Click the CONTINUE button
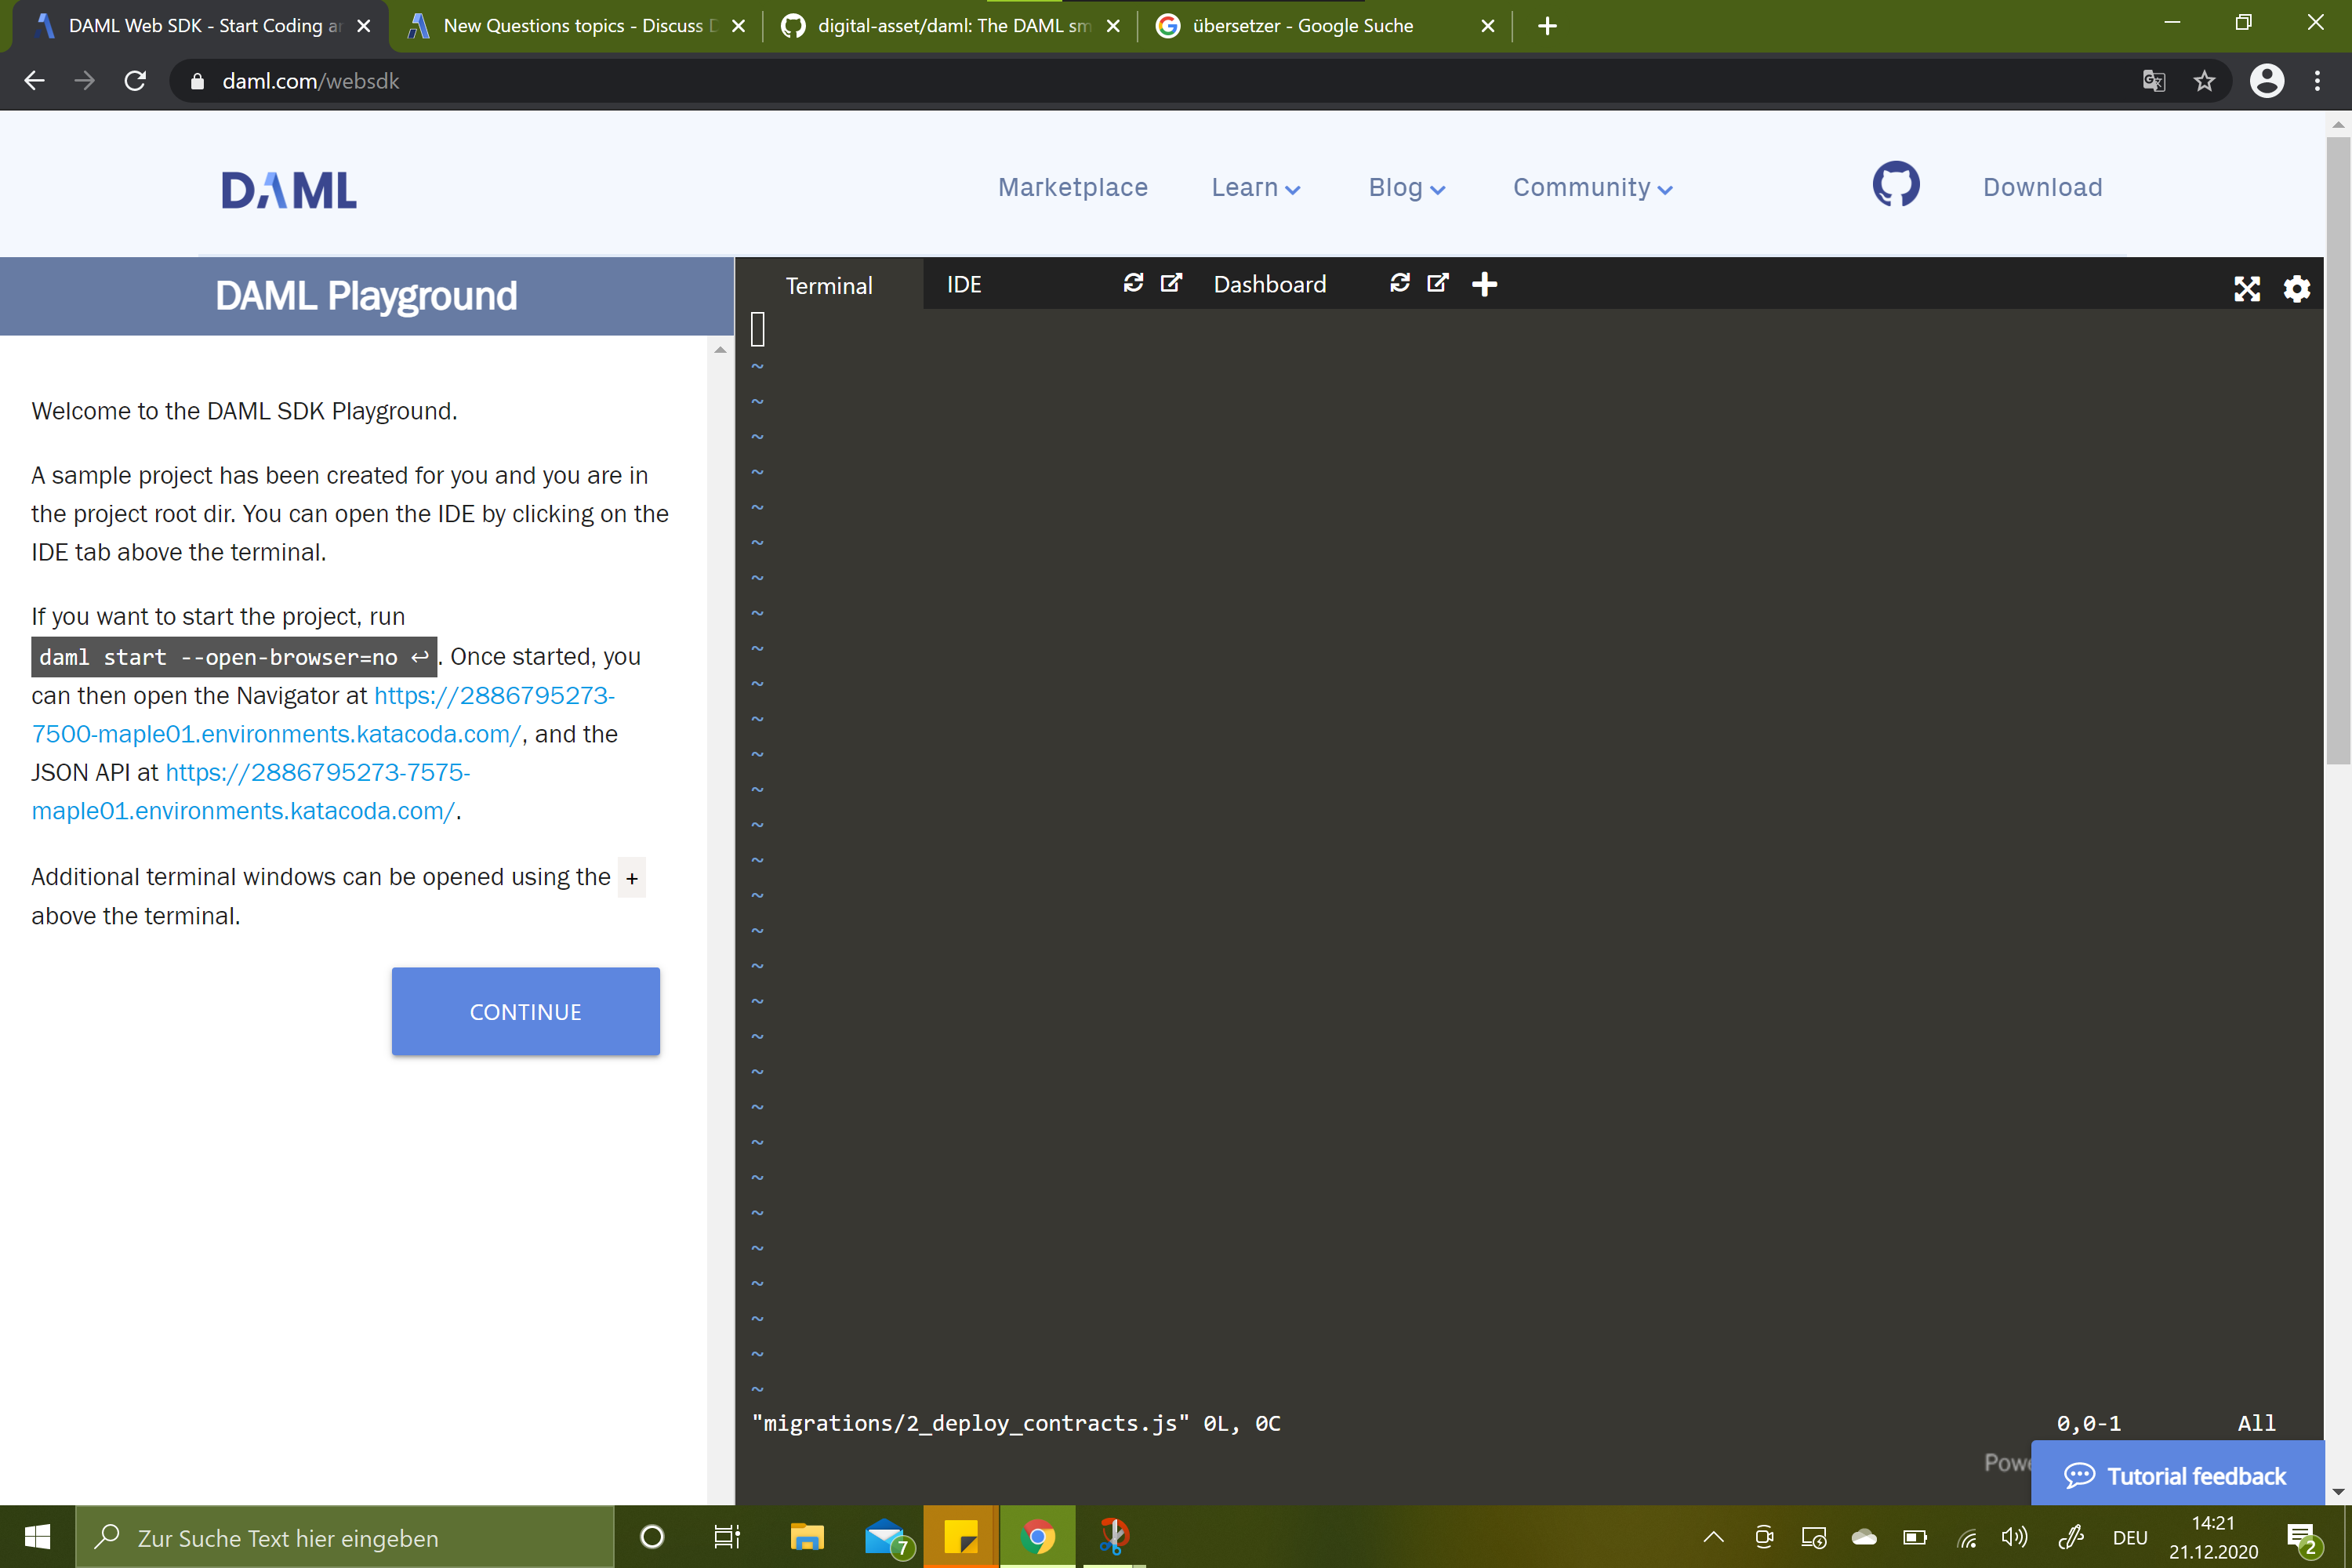This screenshot has height=1568, width=2352. pos(526,1011)
